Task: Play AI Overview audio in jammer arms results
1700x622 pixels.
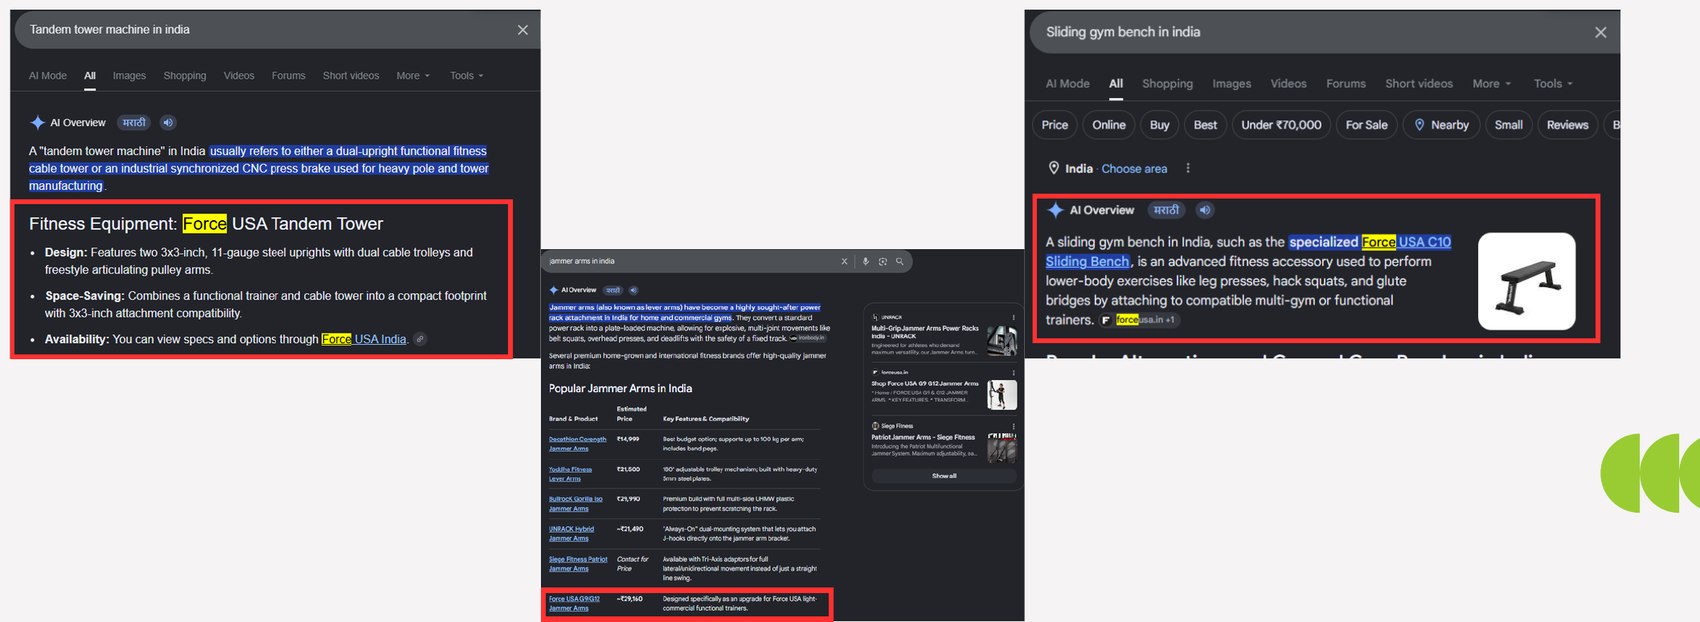Action: (x=633, y=290)
